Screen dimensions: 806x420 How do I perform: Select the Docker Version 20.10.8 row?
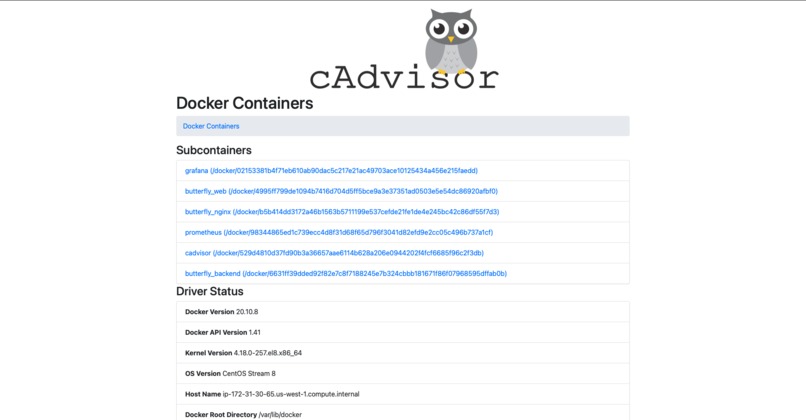(402, 312)
